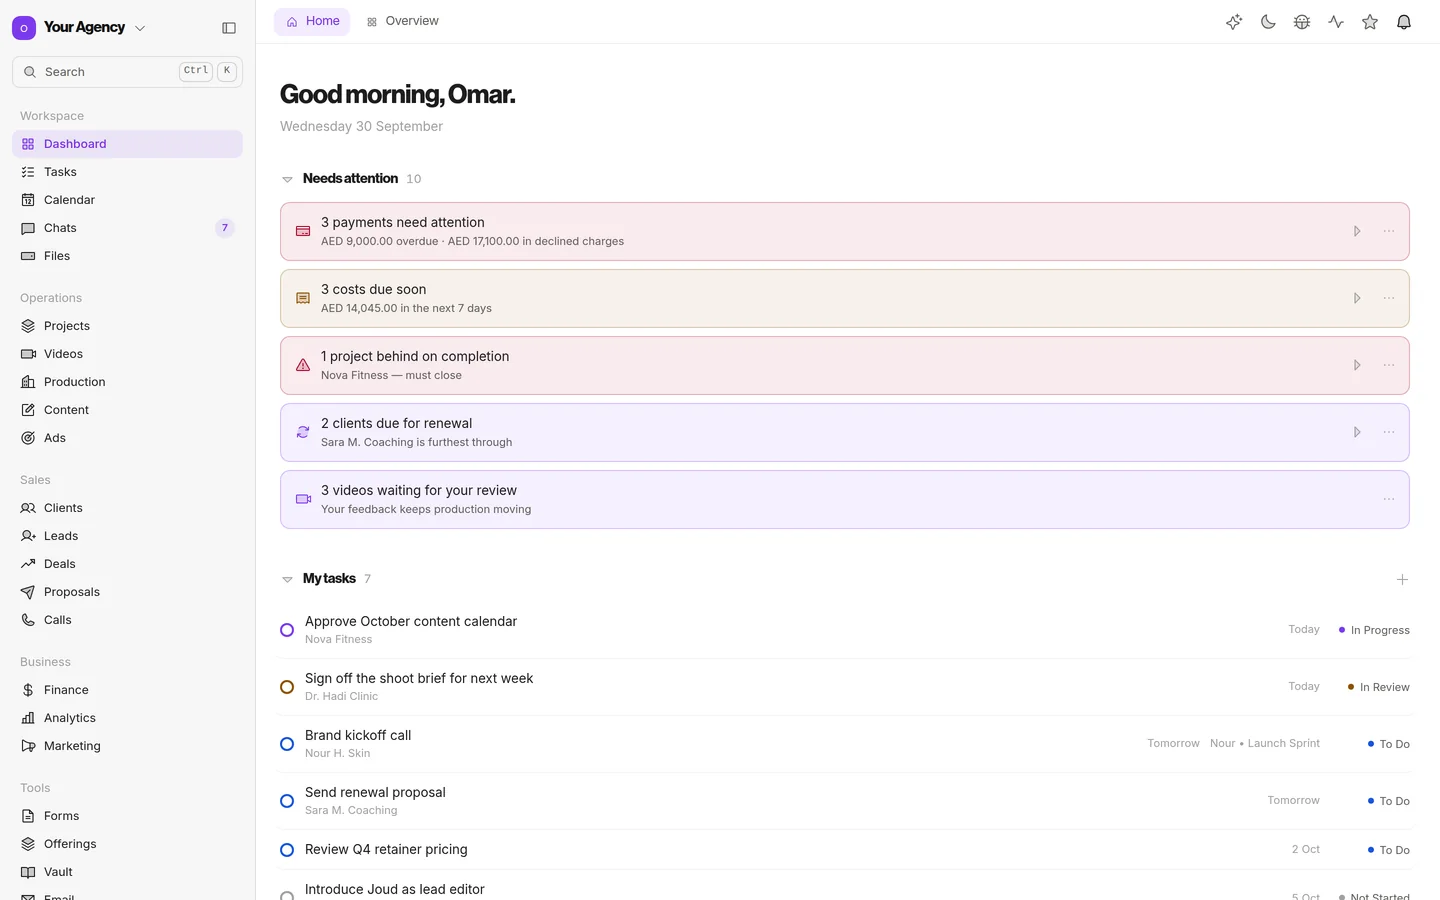
Task: Check off Sign off the shoot brief task
Action: pyautogui.click(x=287, y=687)
